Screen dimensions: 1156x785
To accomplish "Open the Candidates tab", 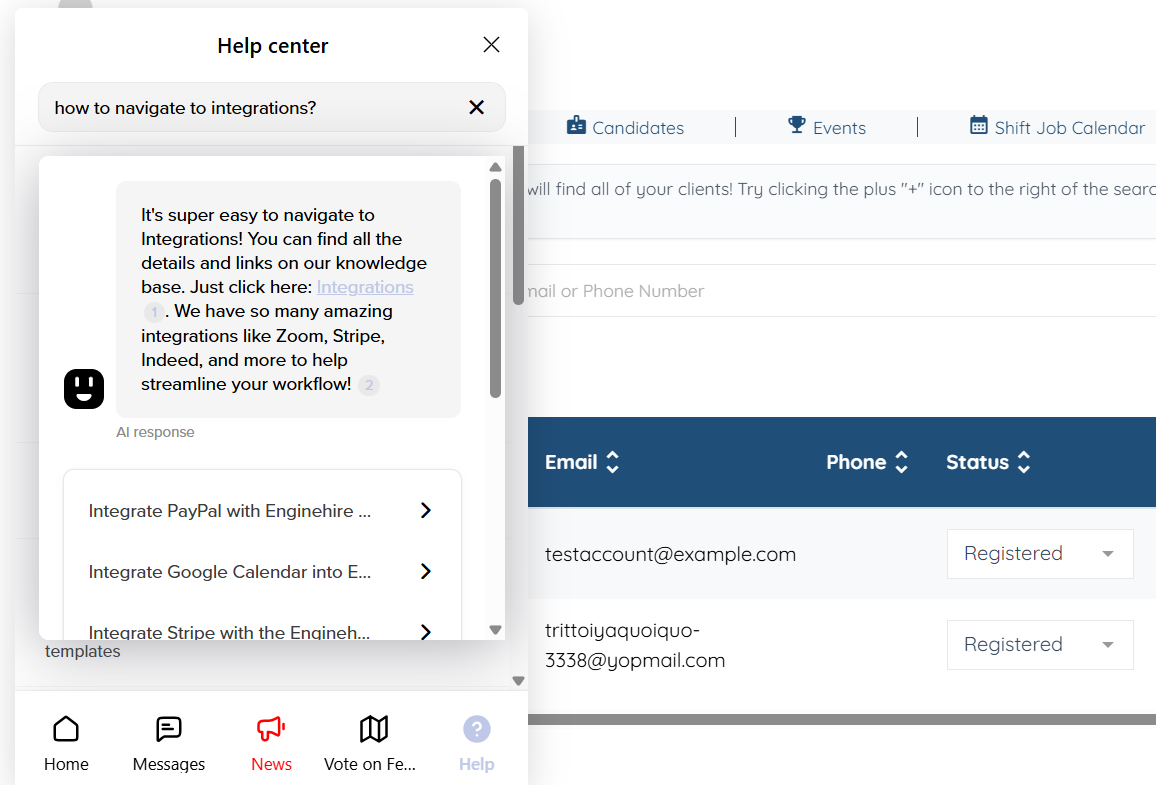I will [626, 128].
